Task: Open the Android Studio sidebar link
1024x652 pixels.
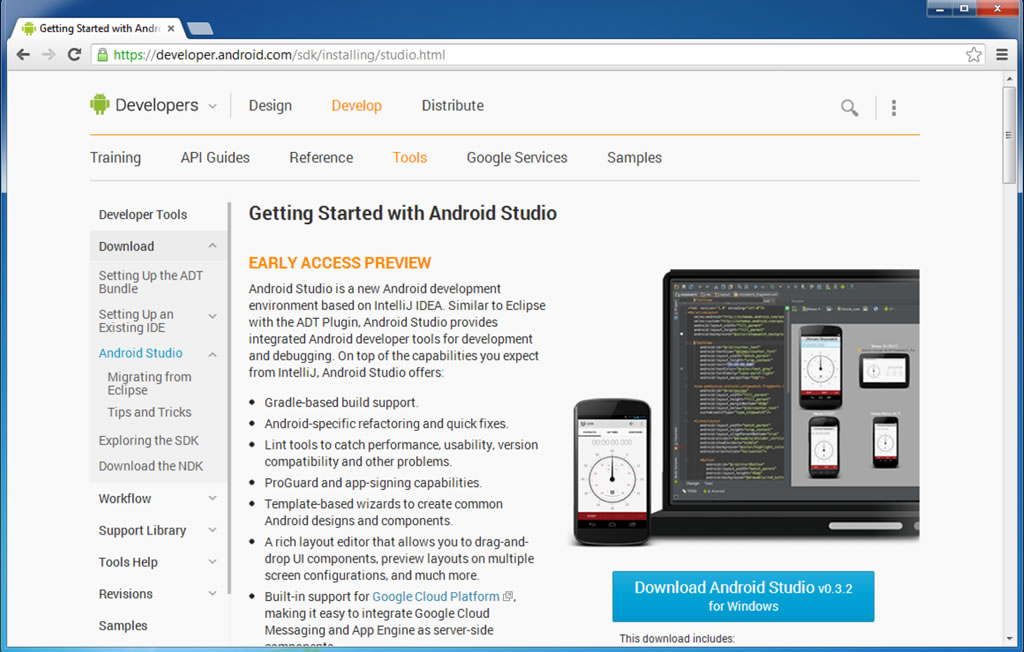Action: click(x=140, y=353)
